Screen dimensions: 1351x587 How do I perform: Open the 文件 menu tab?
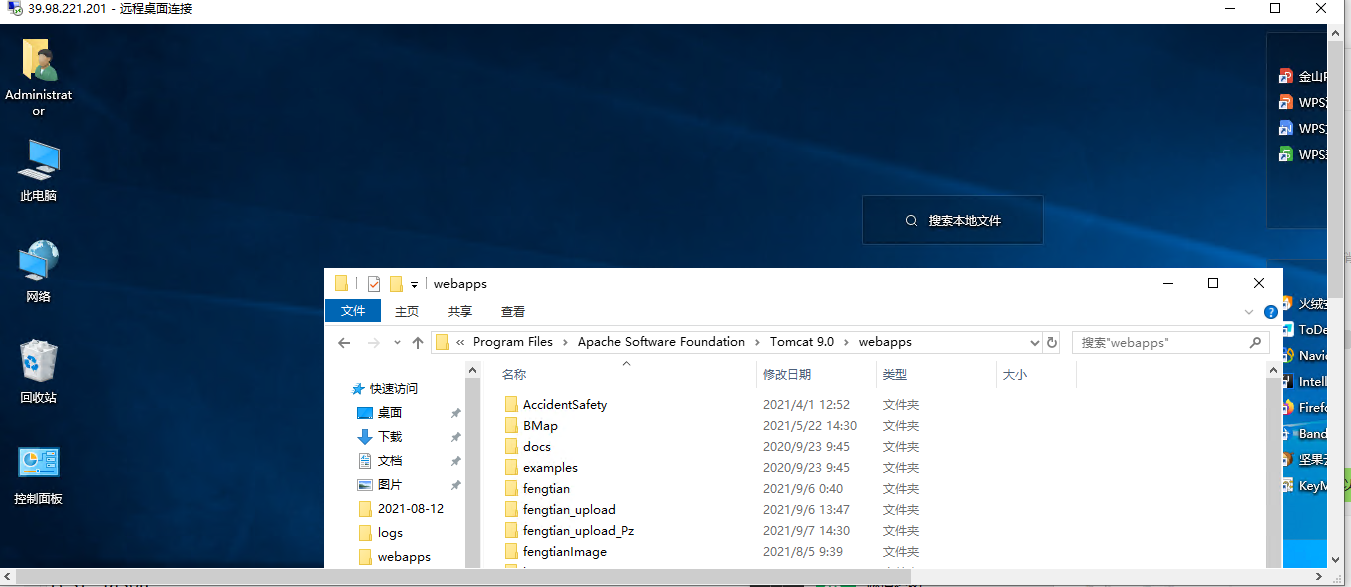[x=353, y=311]
